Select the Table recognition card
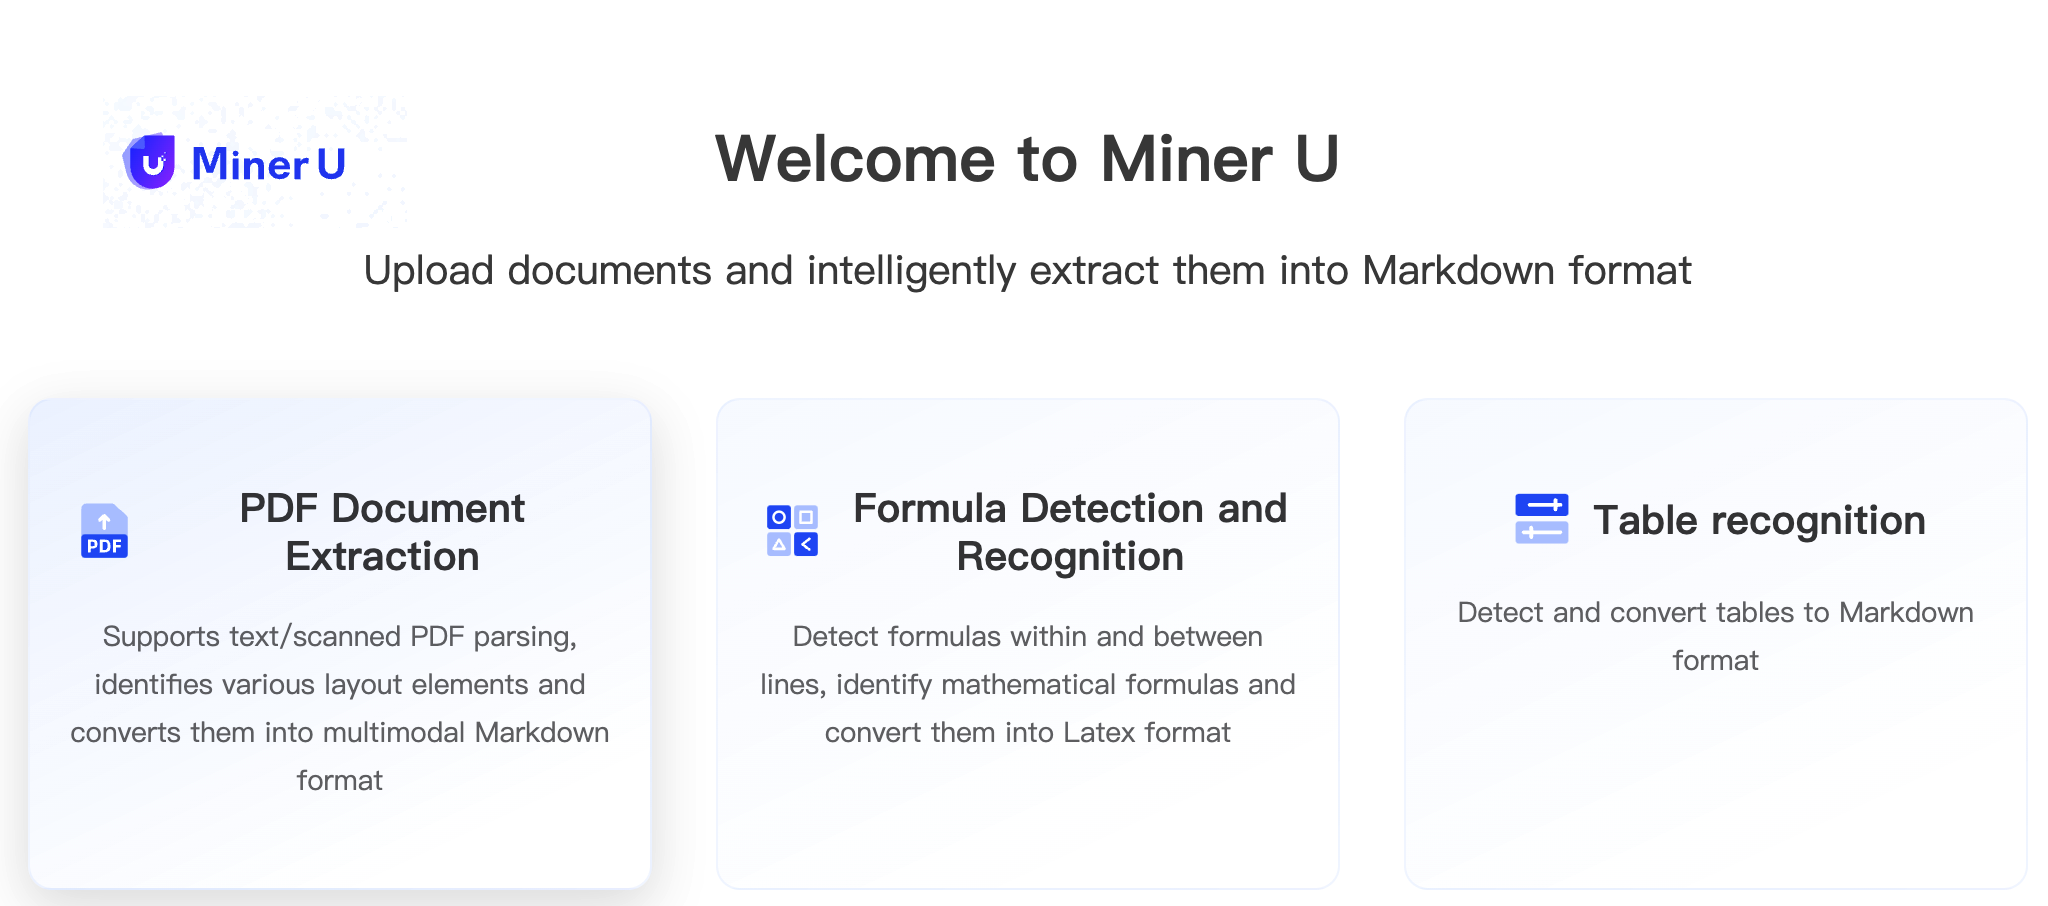 click(x=1715, y=643)
